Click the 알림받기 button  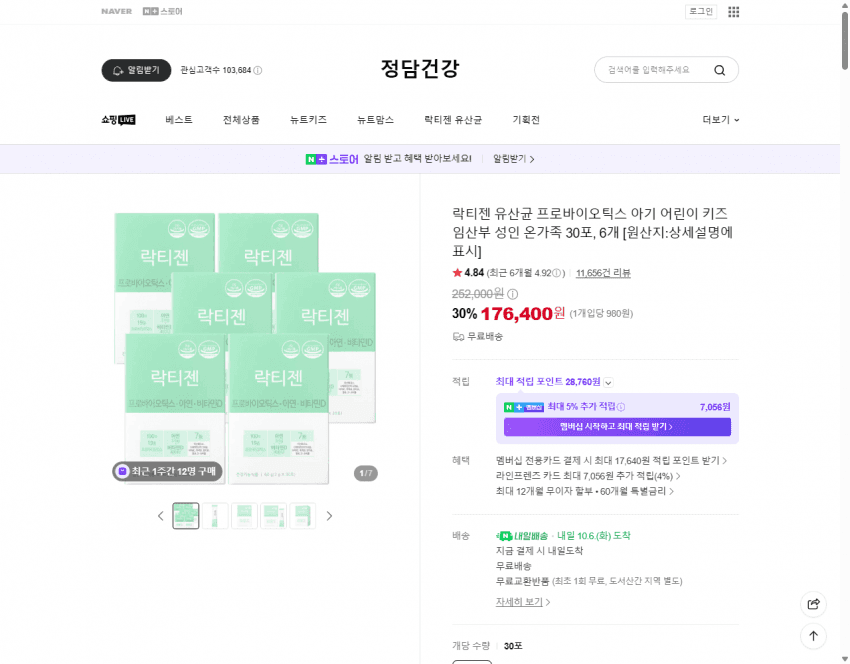pyautogui.click(x=136, y=70)
